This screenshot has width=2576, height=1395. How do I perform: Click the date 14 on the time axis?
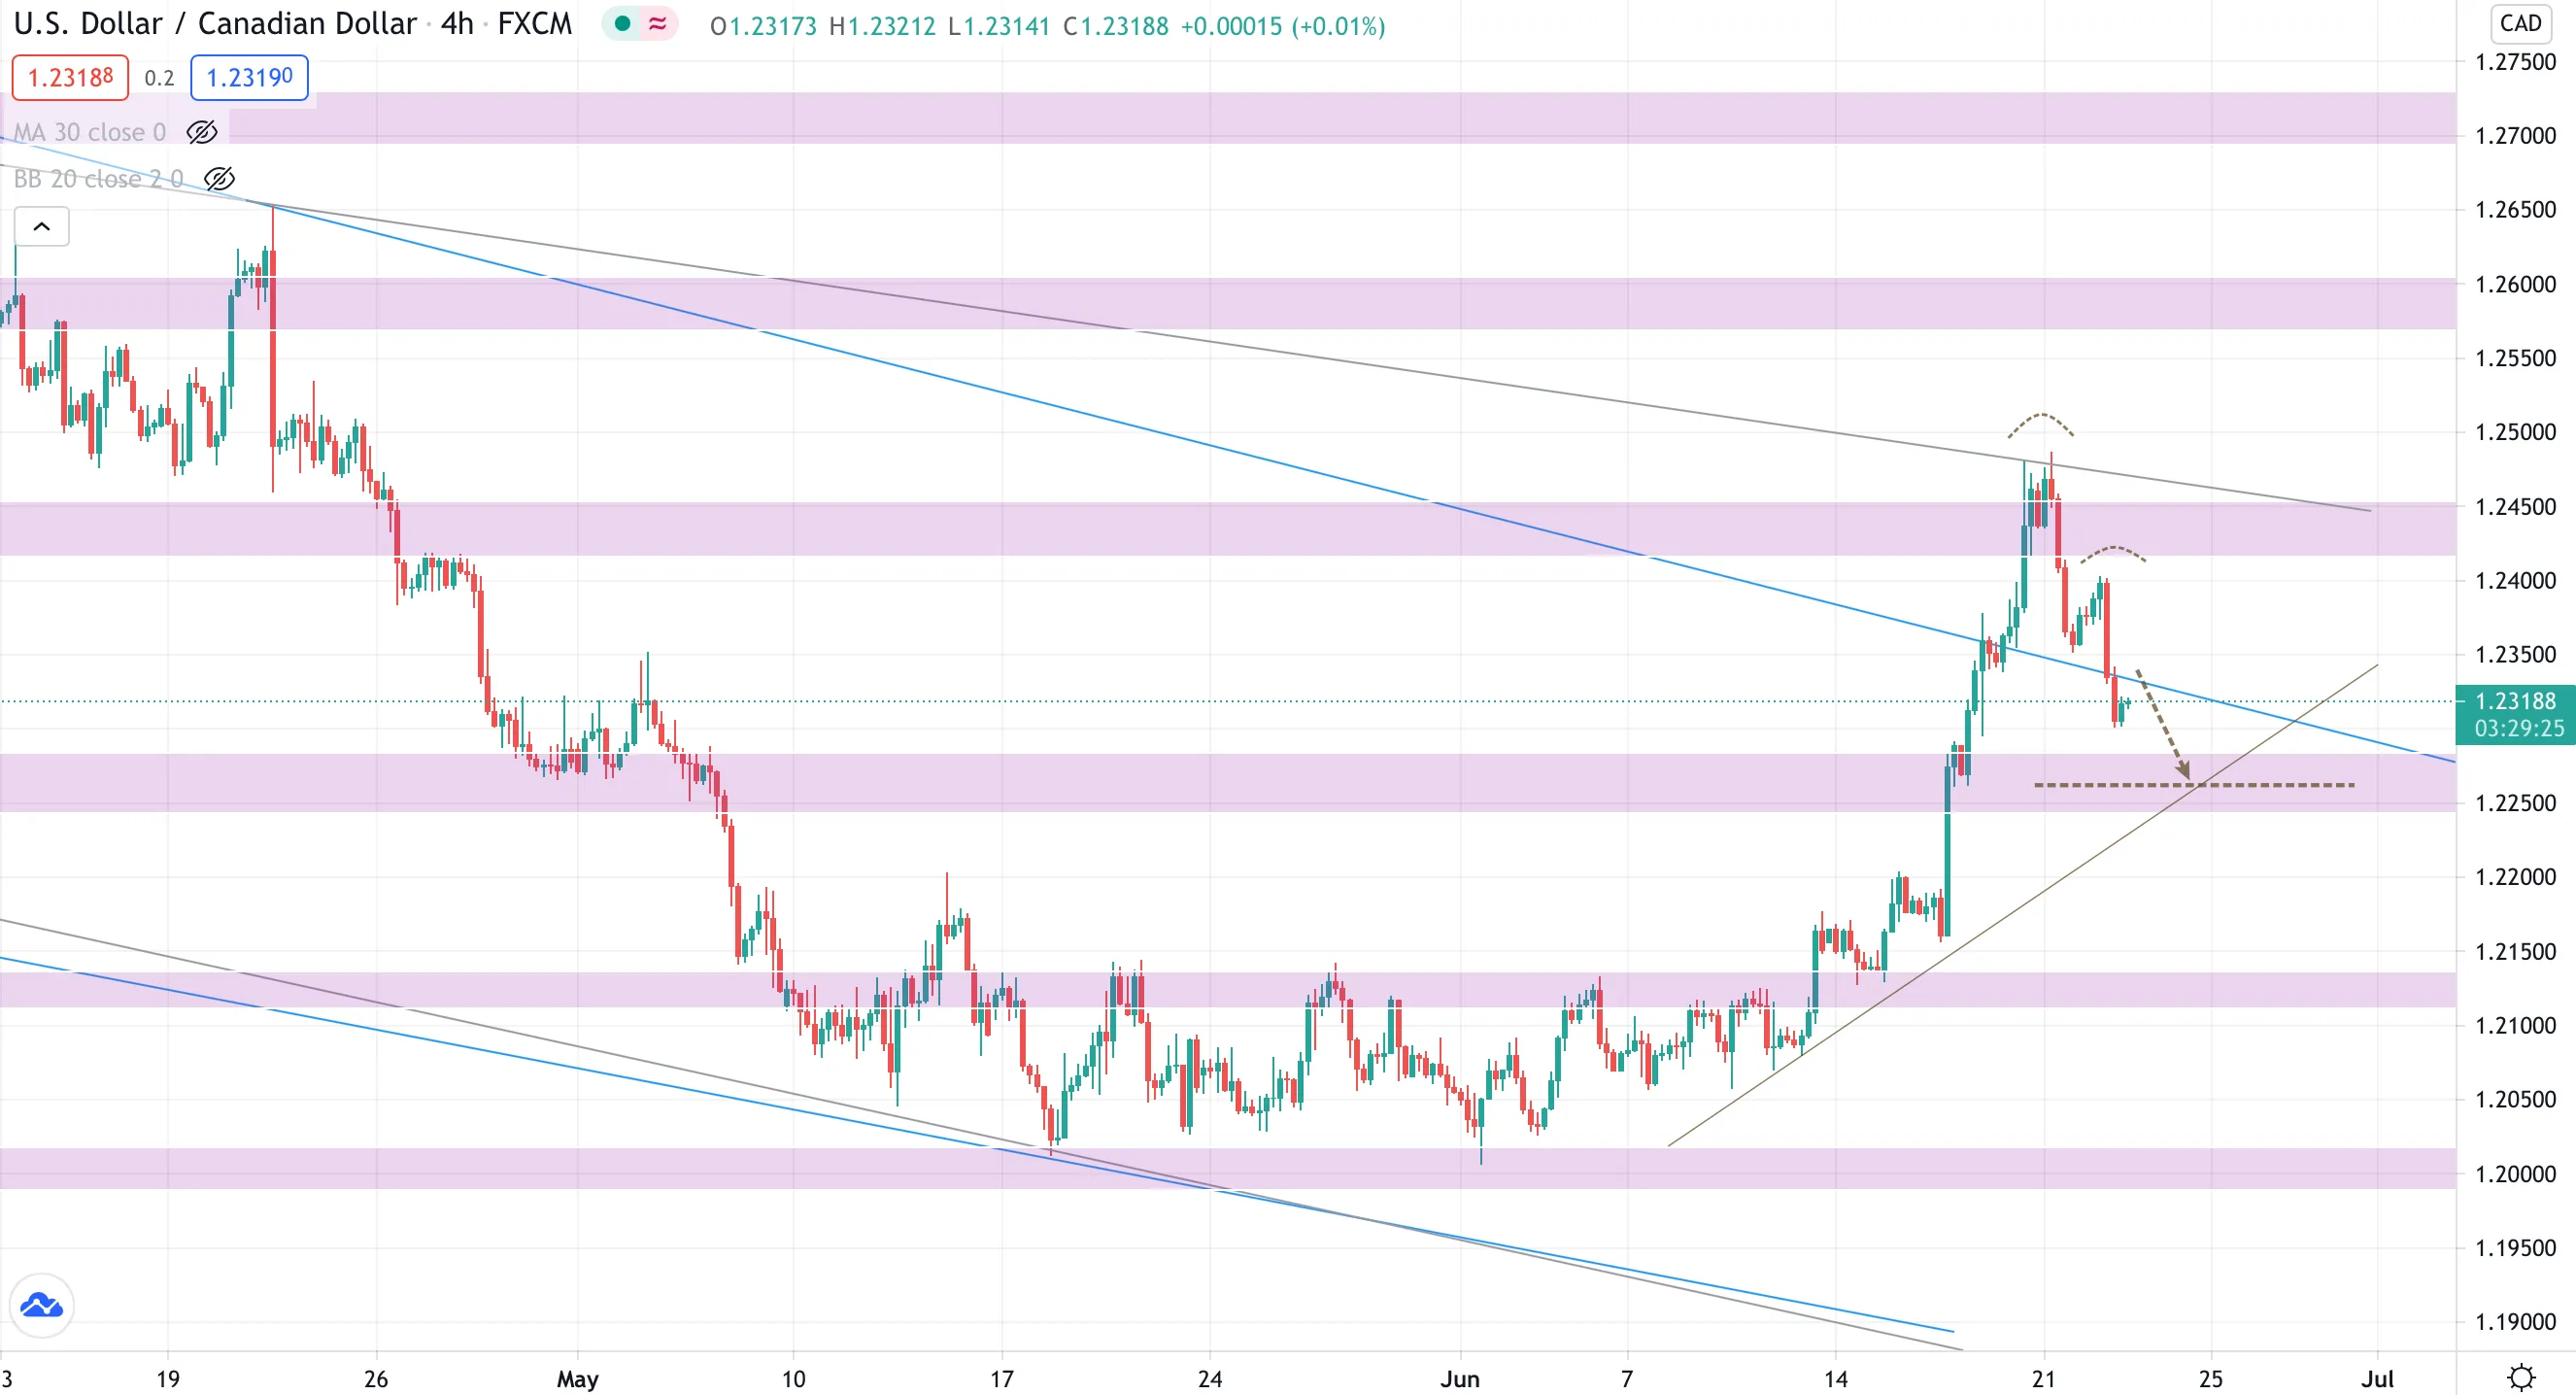1835,1379
